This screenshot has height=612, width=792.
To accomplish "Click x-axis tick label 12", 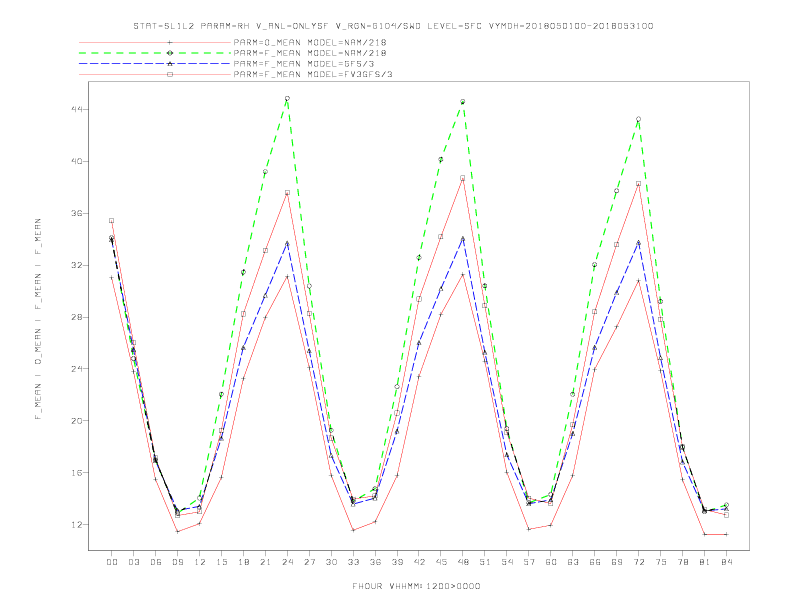I will 200,562.
